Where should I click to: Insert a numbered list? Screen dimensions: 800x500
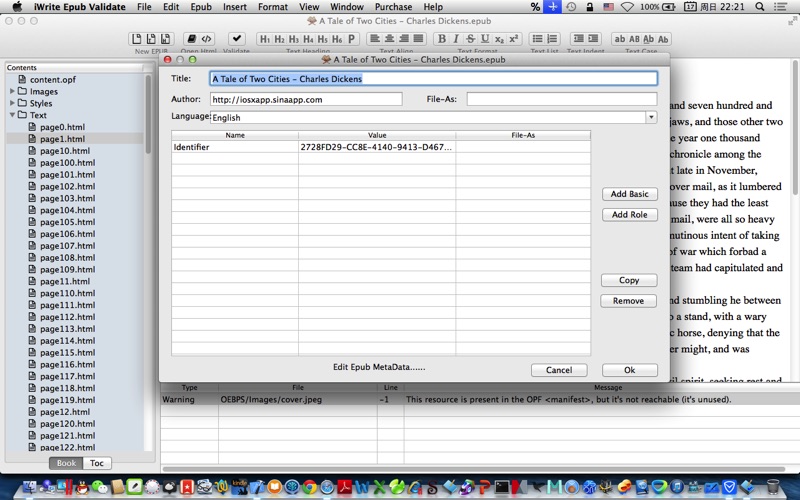pos(552,39)
